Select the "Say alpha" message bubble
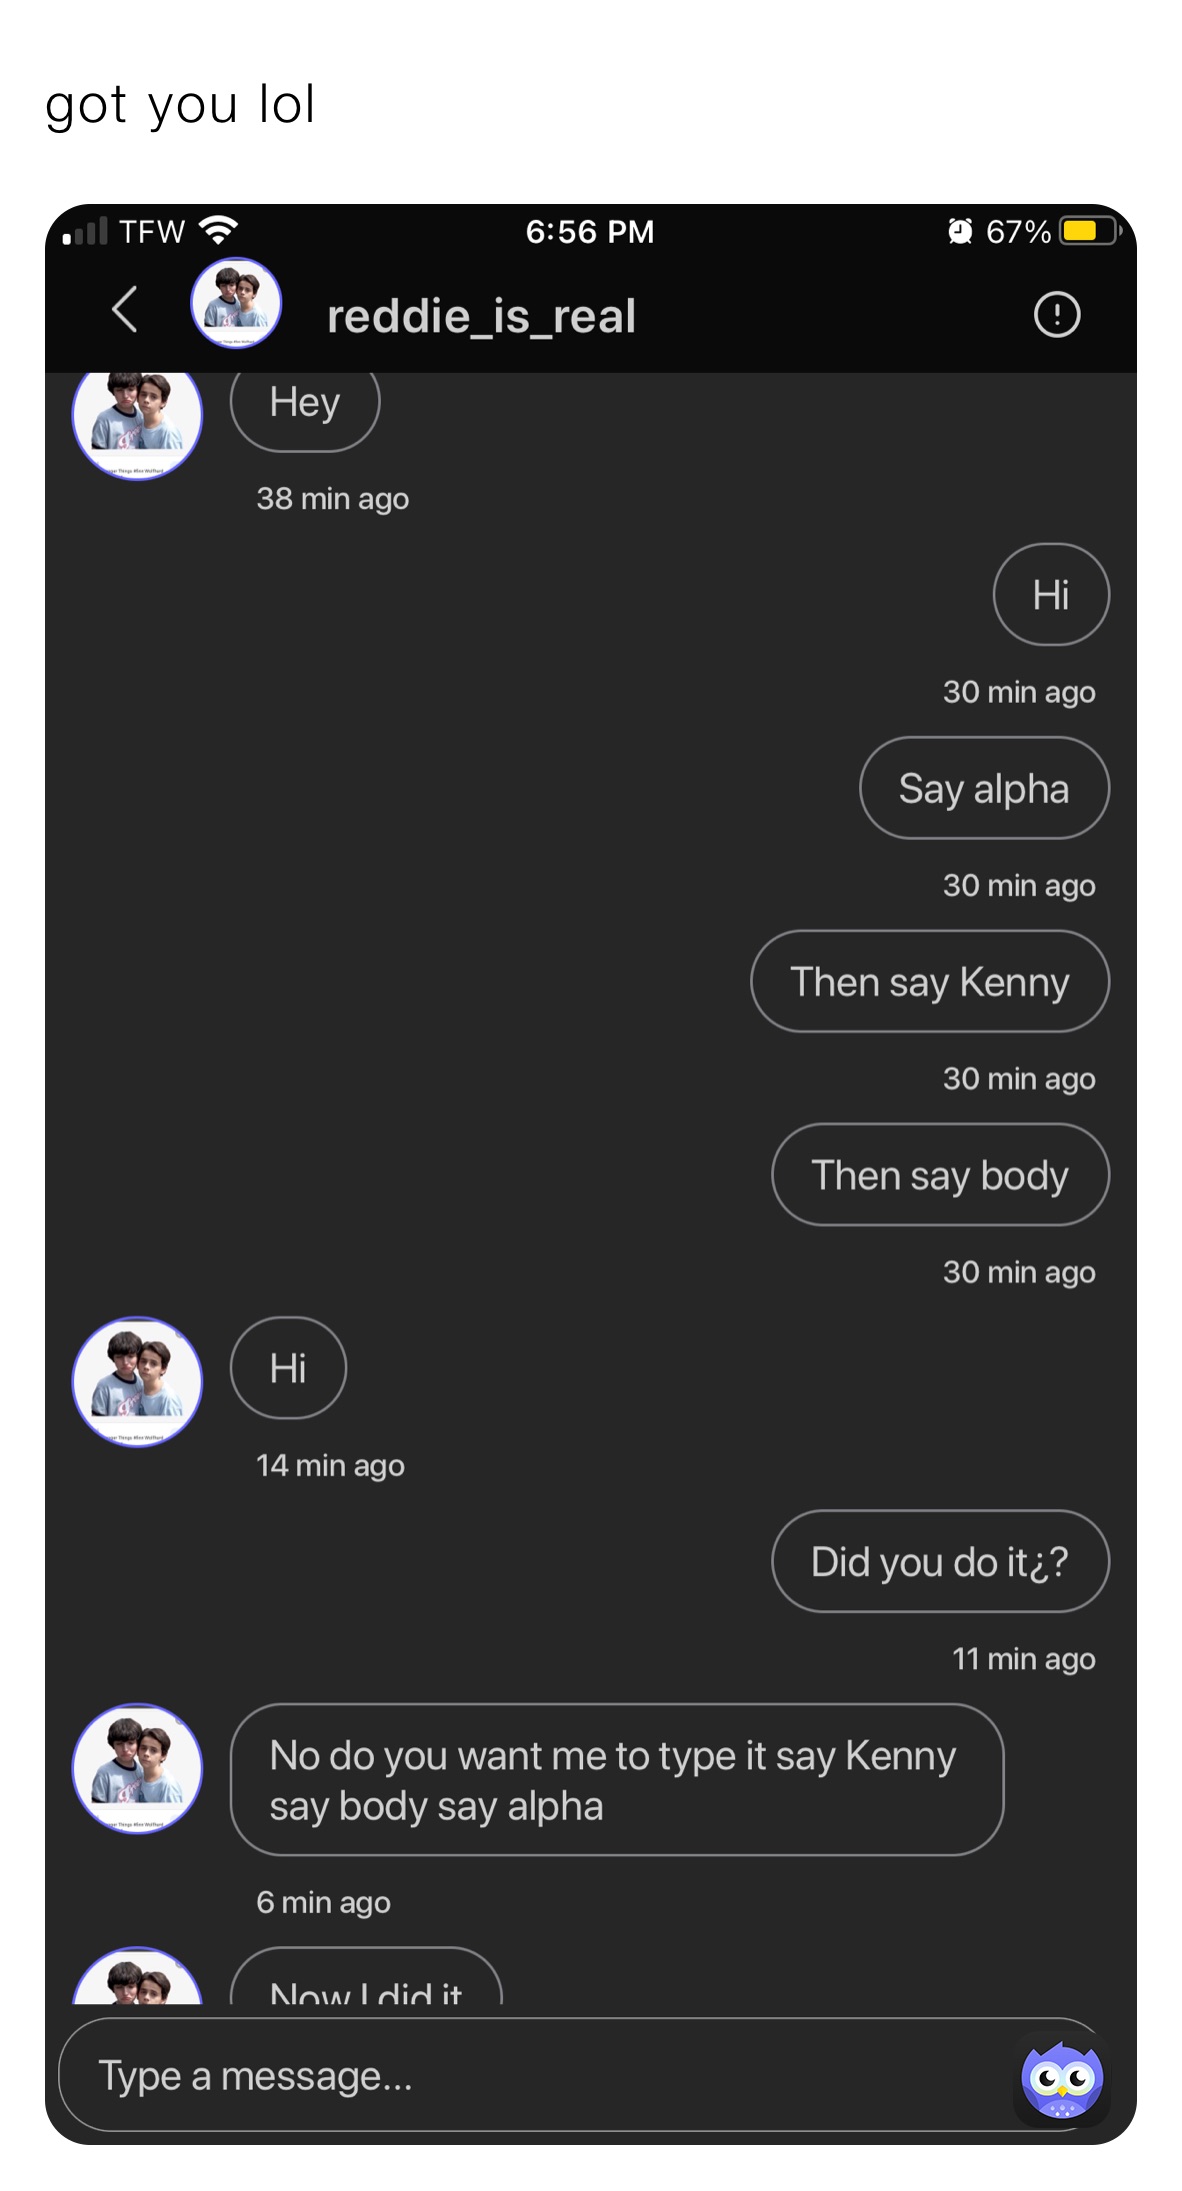1182x2191 pixels. pos(984,789)
